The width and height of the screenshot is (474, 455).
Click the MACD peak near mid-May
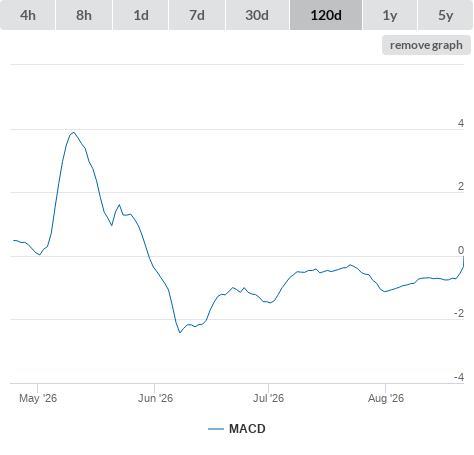[x=73, y=132]
